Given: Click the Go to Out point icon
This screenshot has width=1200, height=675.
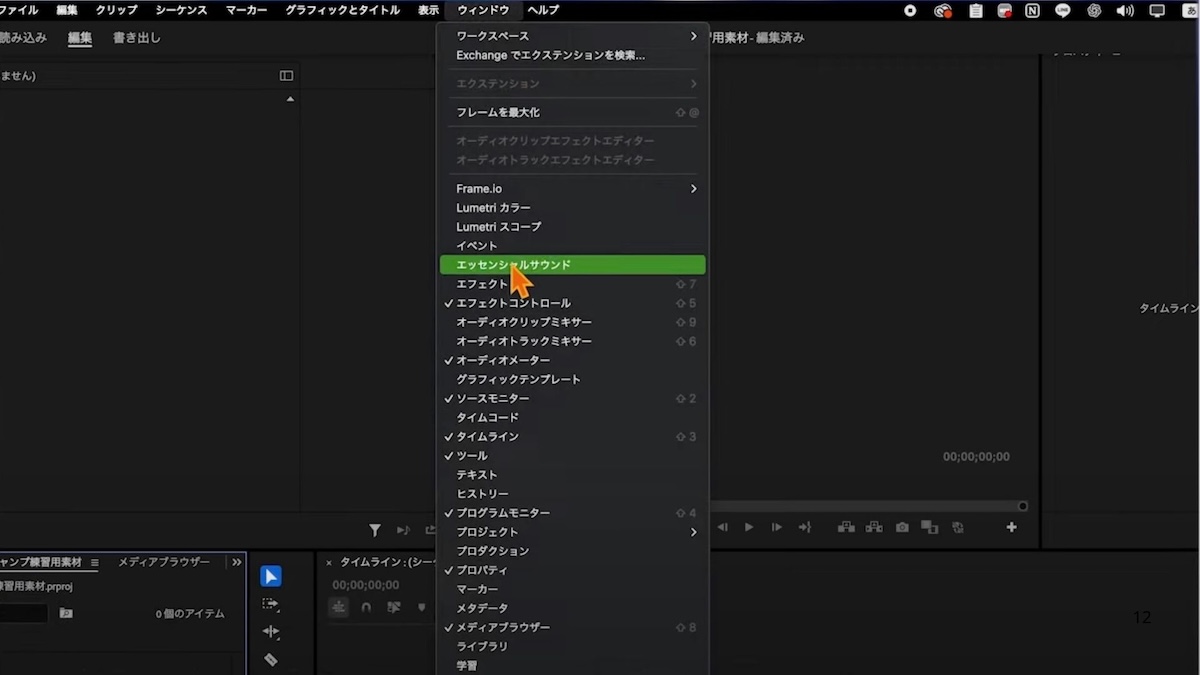Looking at the screenshot, I should [x=805, y=527].
